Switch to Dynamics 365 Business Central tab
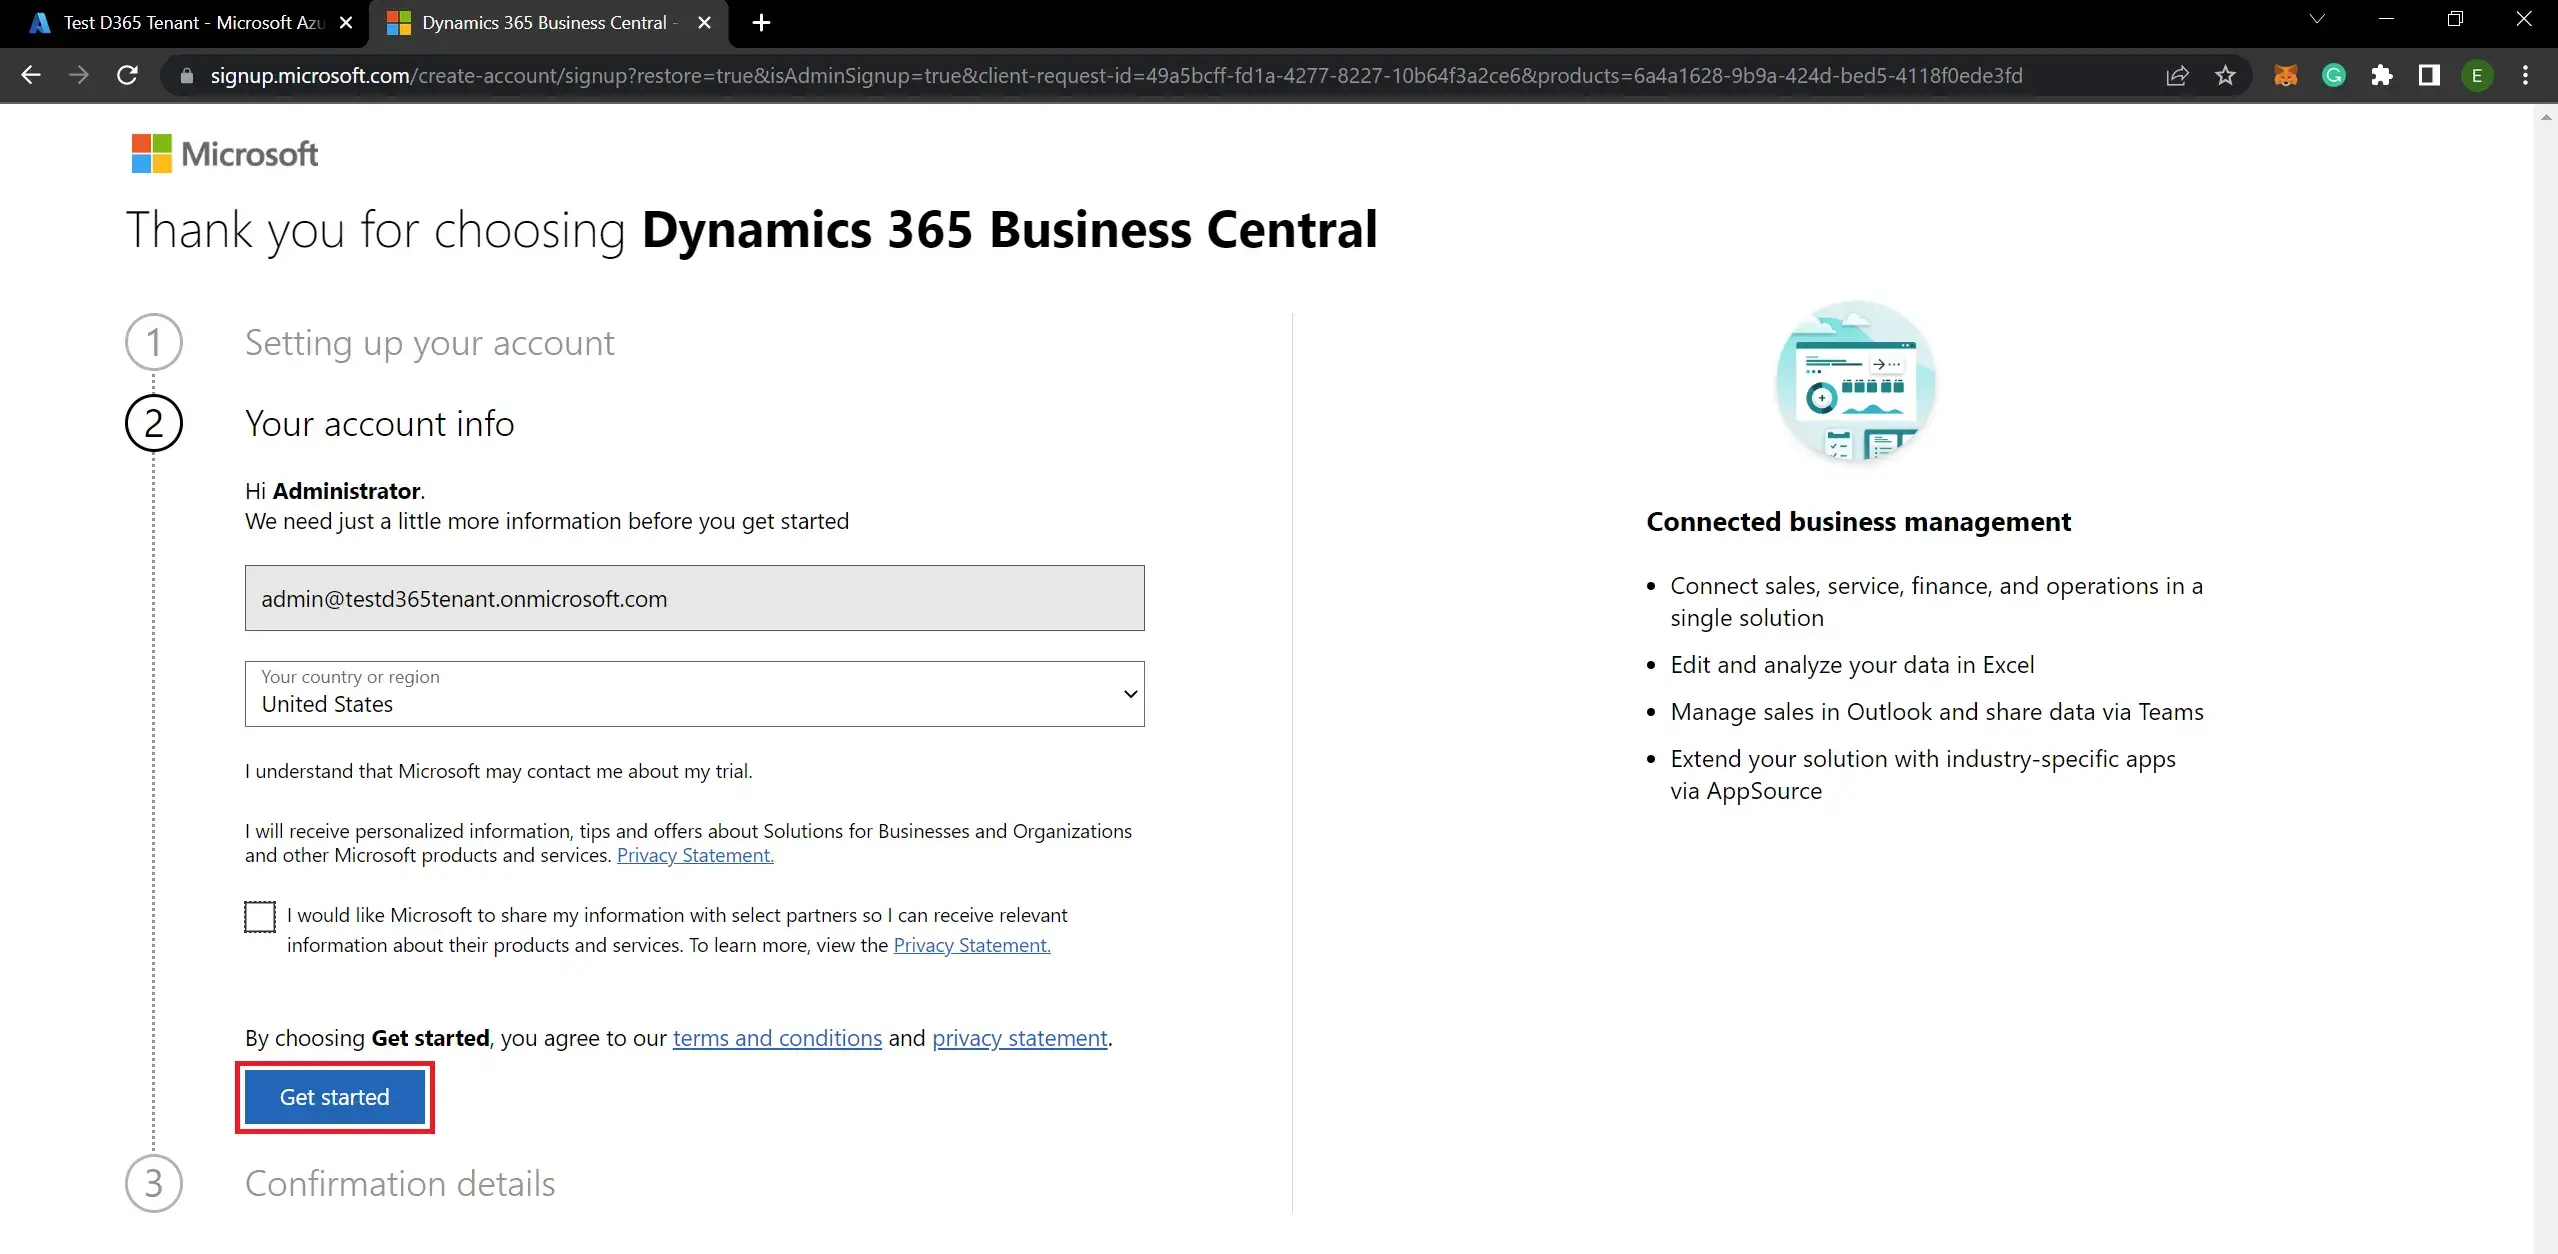Image resolution: width=2558 pixels, height=1254 pixels. click(x=549, y=23)
